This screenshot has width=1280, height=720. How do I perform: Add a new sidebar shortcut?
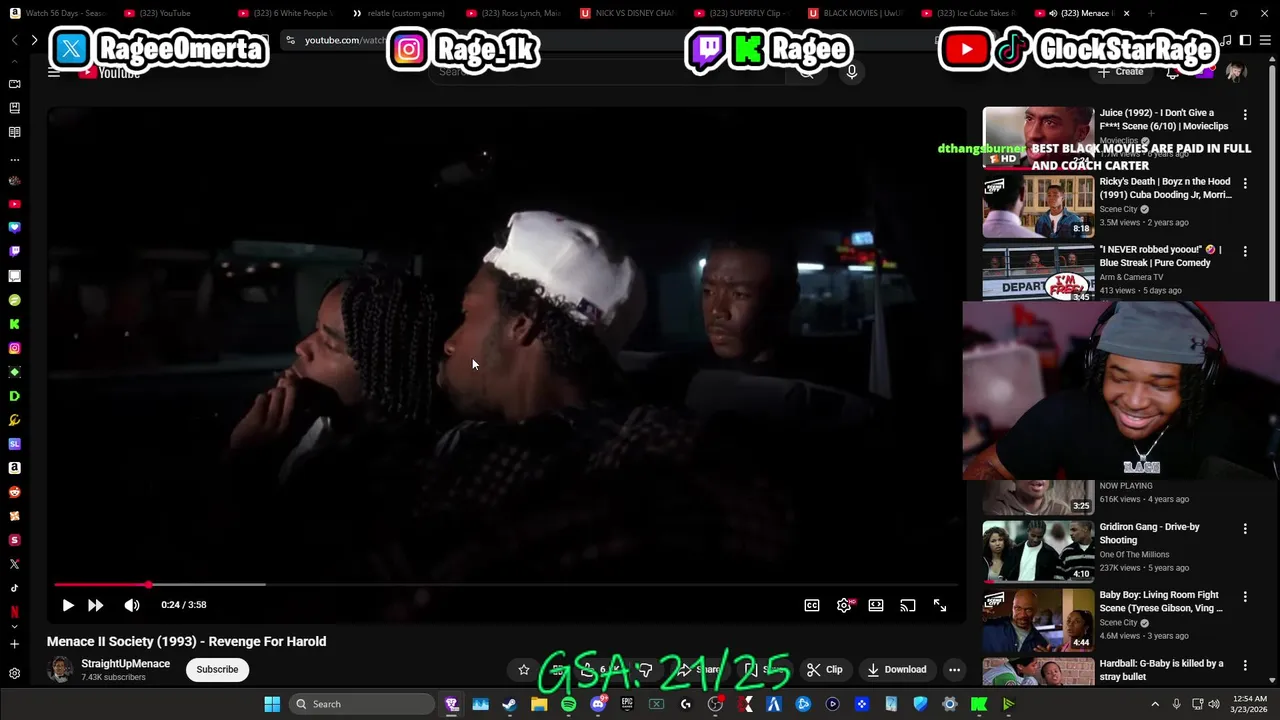click(x=14, y=644)
